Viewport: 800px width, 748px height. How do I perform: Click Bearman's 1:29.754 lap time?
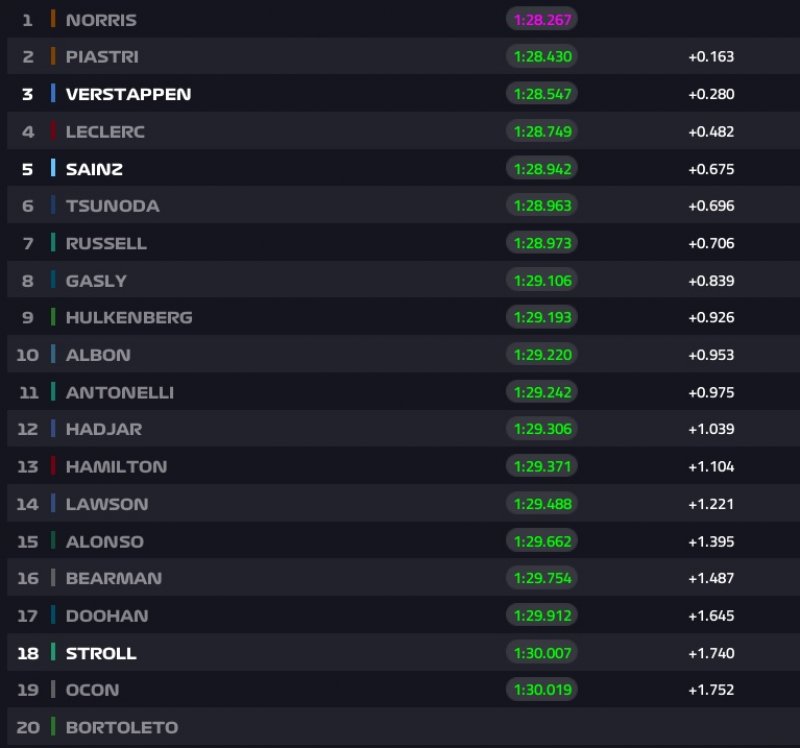click(541, 578)
